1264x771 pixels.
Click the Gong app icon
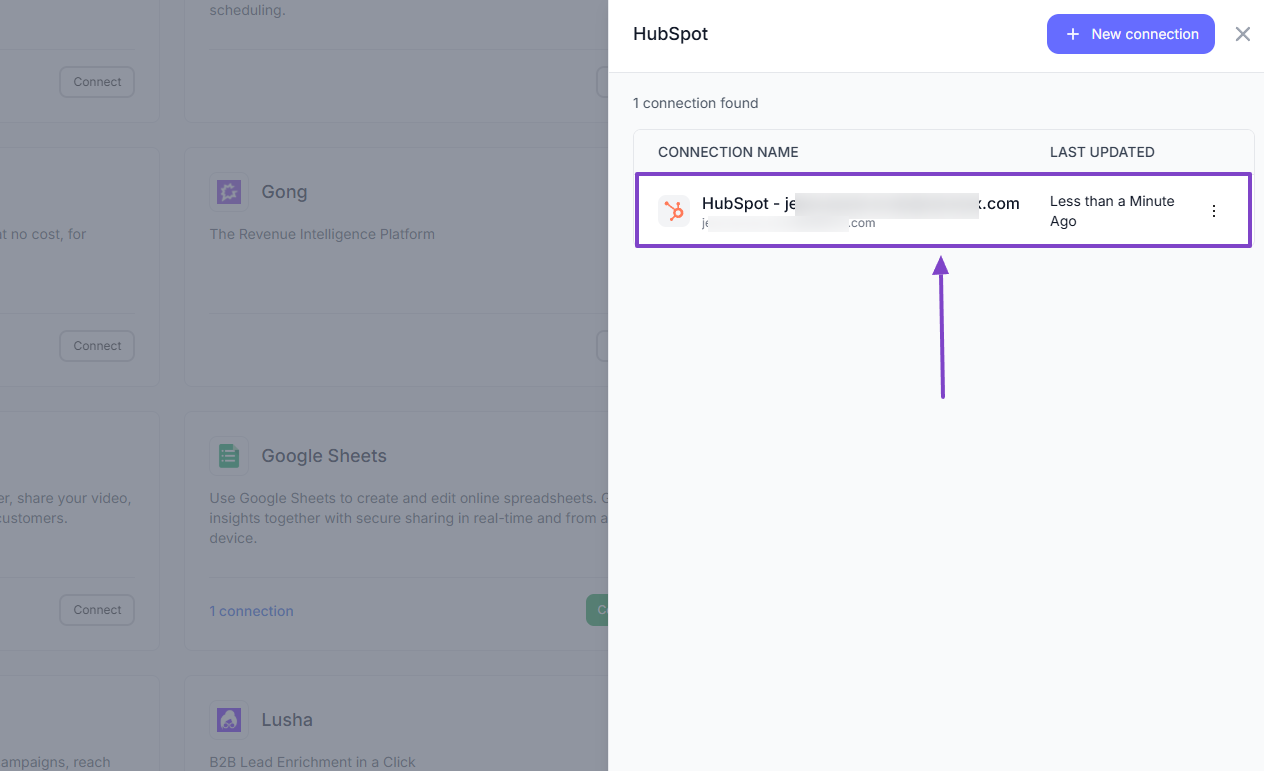point(229,192)
